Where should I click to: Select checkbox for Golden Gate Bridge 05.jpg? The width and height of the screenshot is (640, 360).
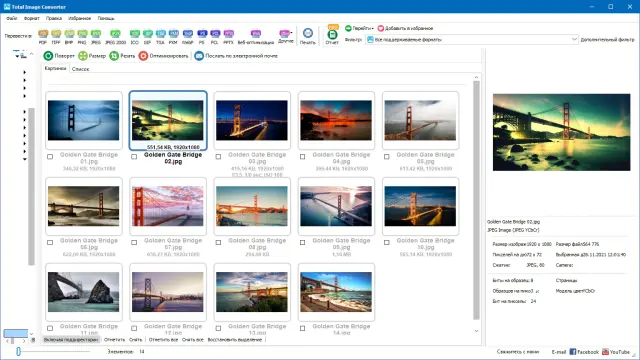click(387, 157)
